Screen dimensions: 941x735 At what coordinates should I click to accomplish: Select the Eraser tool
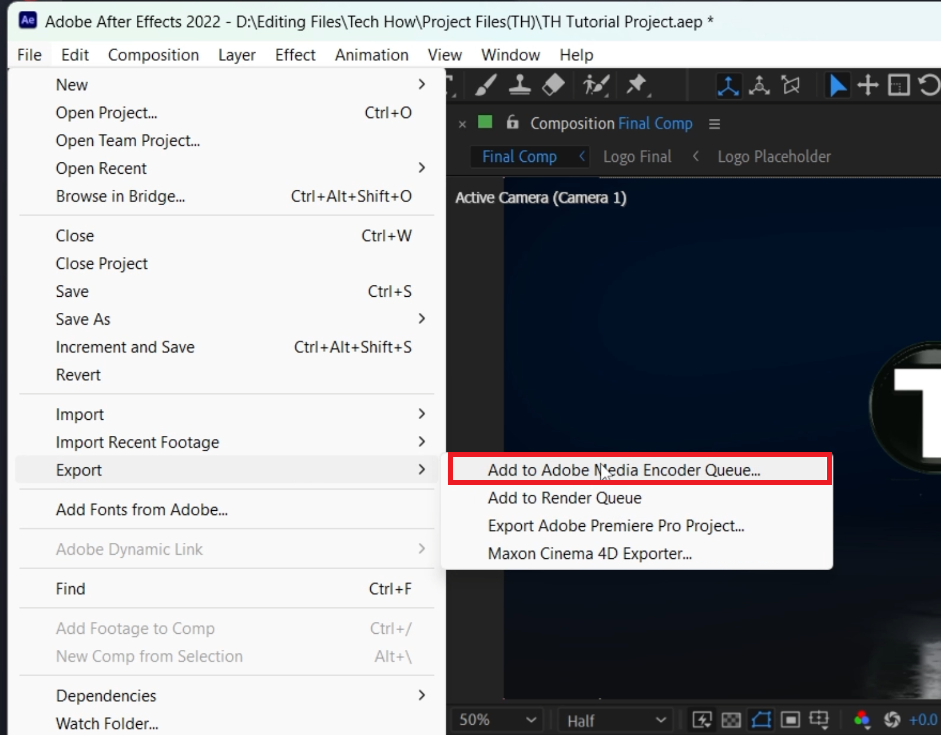[x=553, y=85]
